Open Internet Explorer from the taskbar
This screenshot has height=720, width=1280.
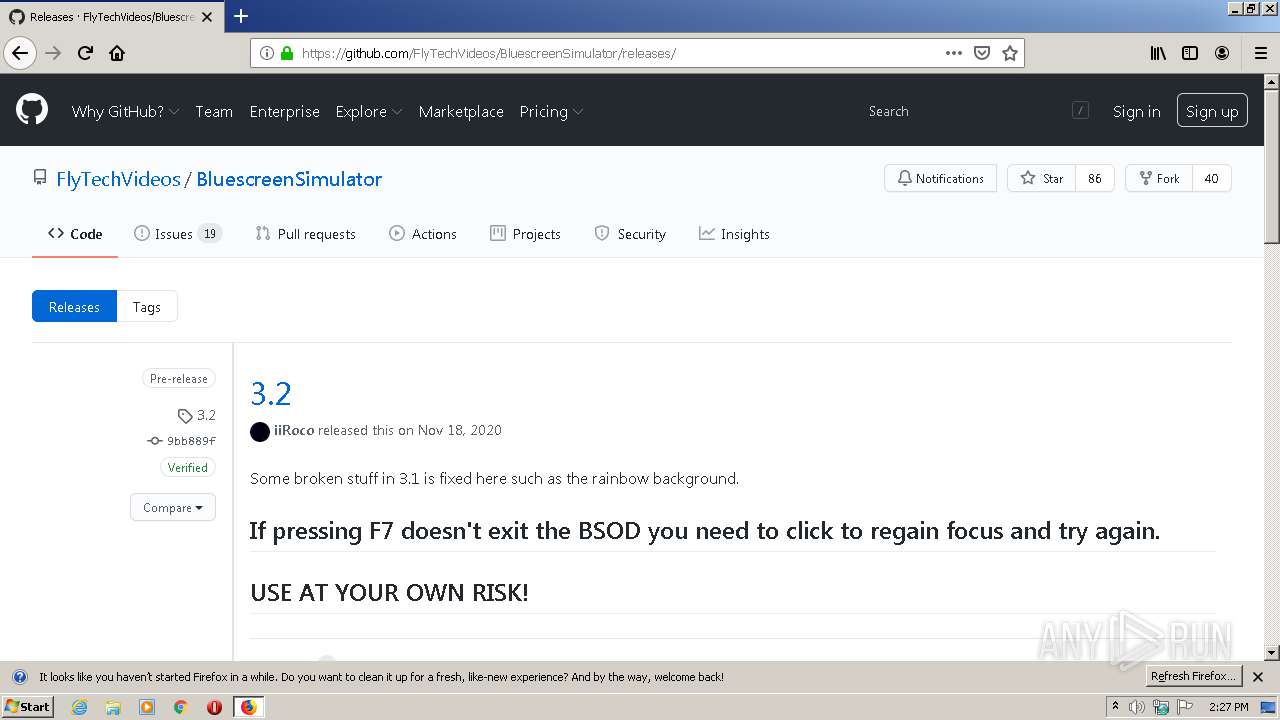click(x=79, y=707)
